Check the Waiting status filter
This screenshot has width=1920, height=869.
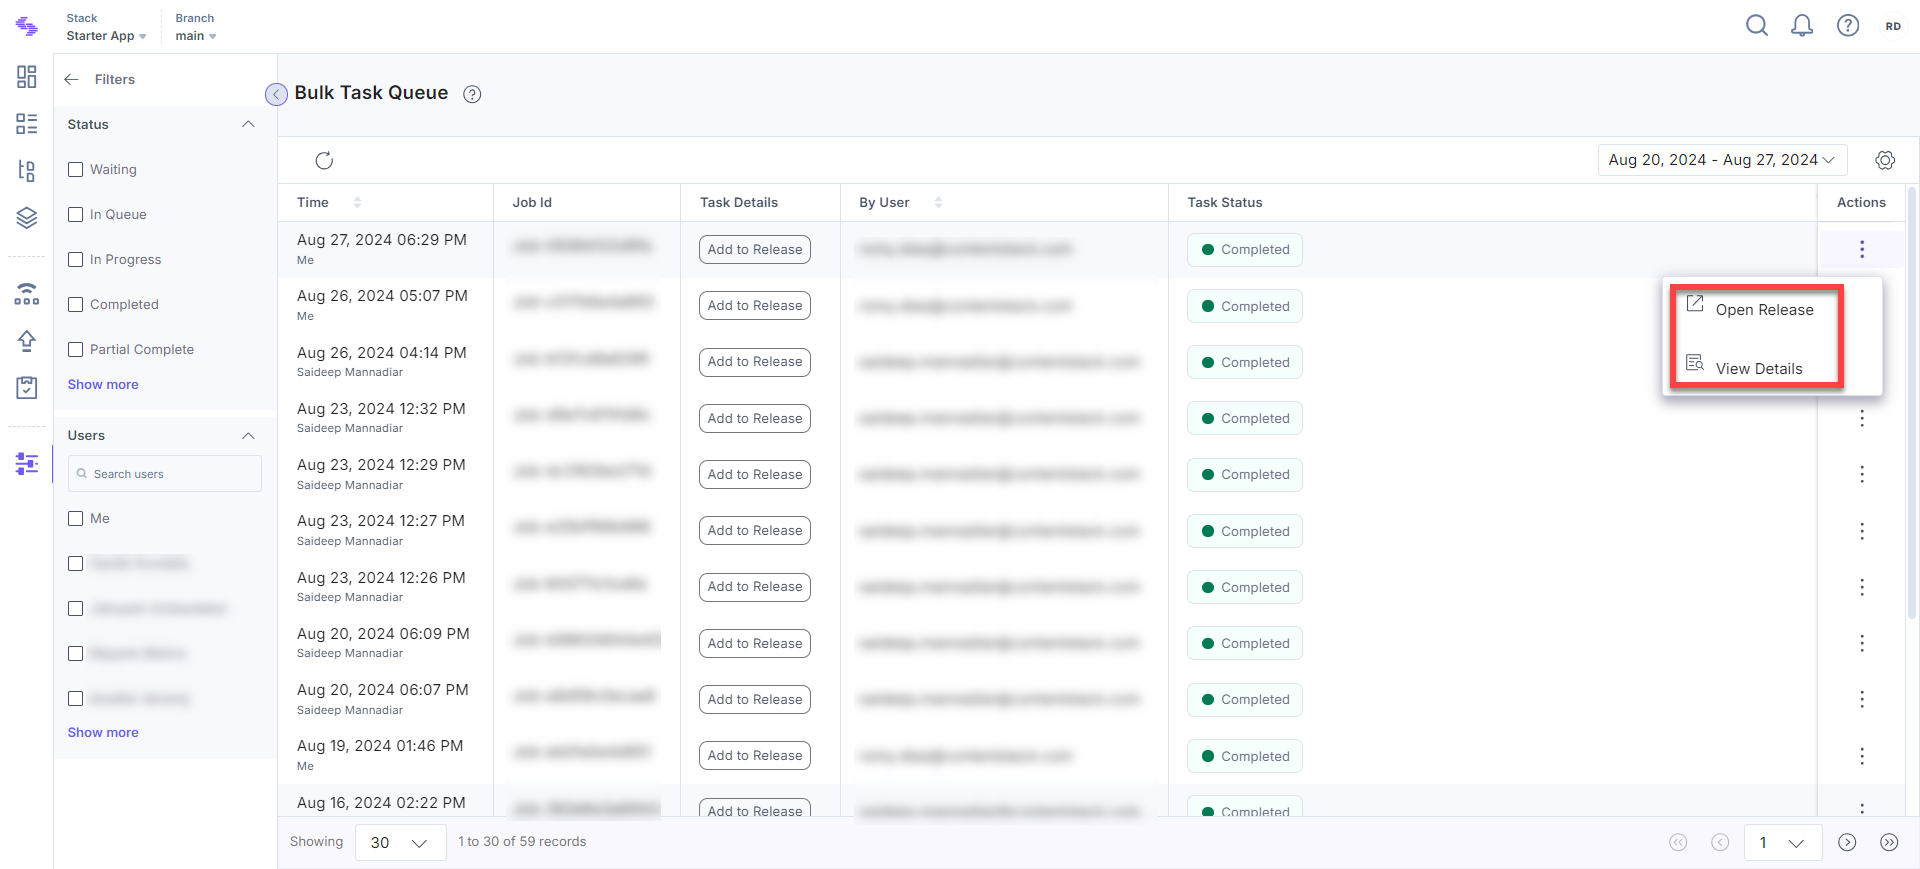(75, 169)
